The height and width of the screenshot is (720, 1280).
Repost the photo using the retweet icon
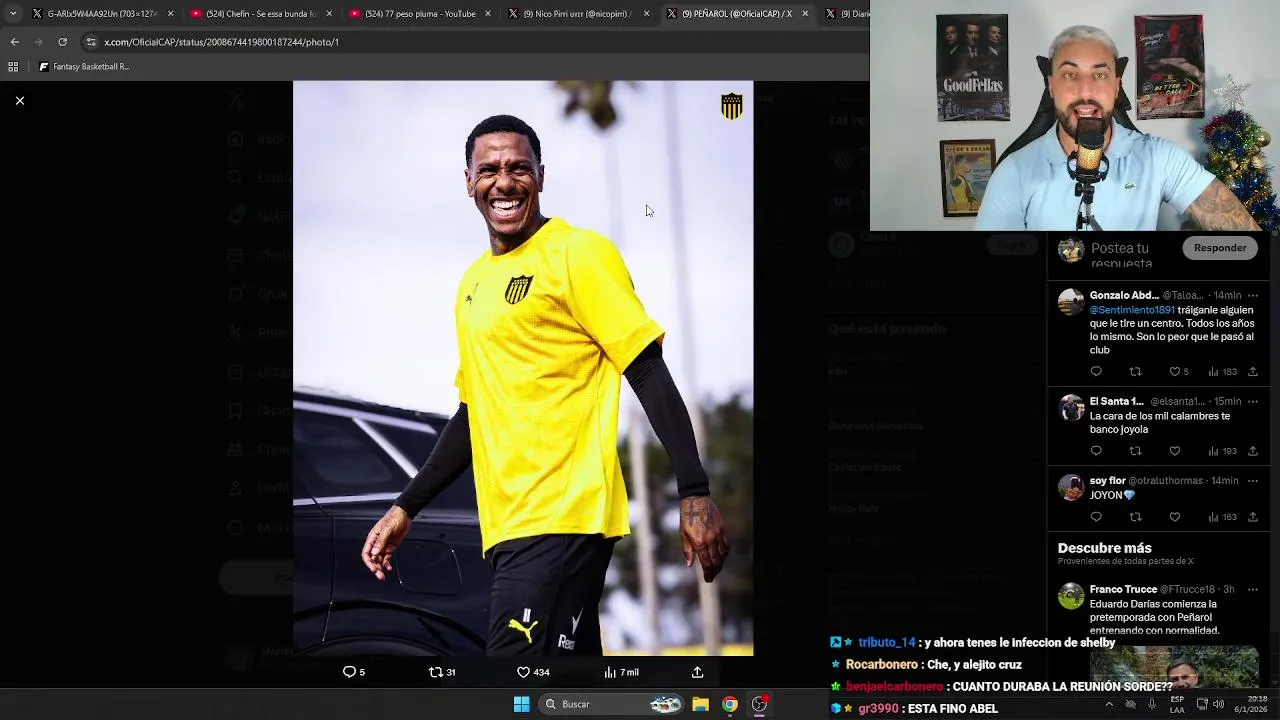[x=435, y=672]
